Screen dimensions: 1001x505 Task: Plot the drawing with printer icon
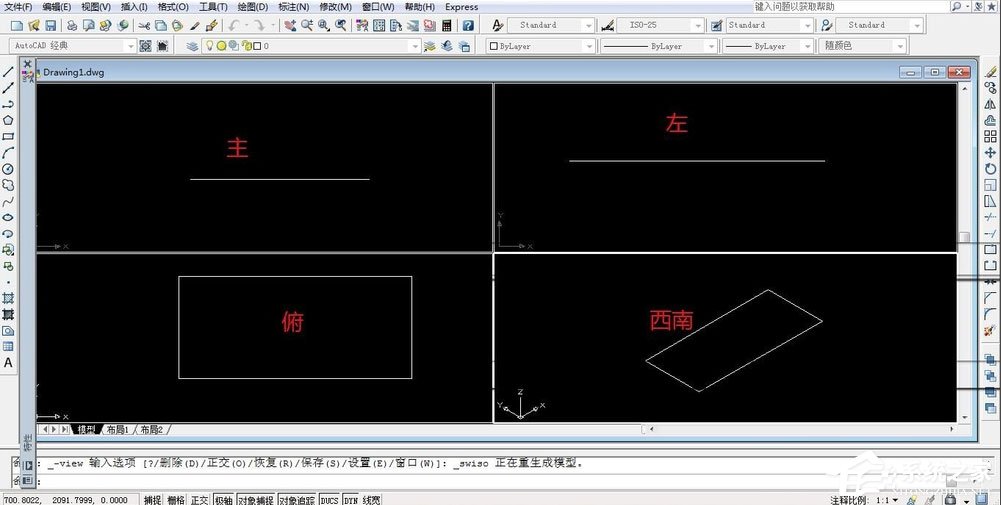click(x=72, y=26)
